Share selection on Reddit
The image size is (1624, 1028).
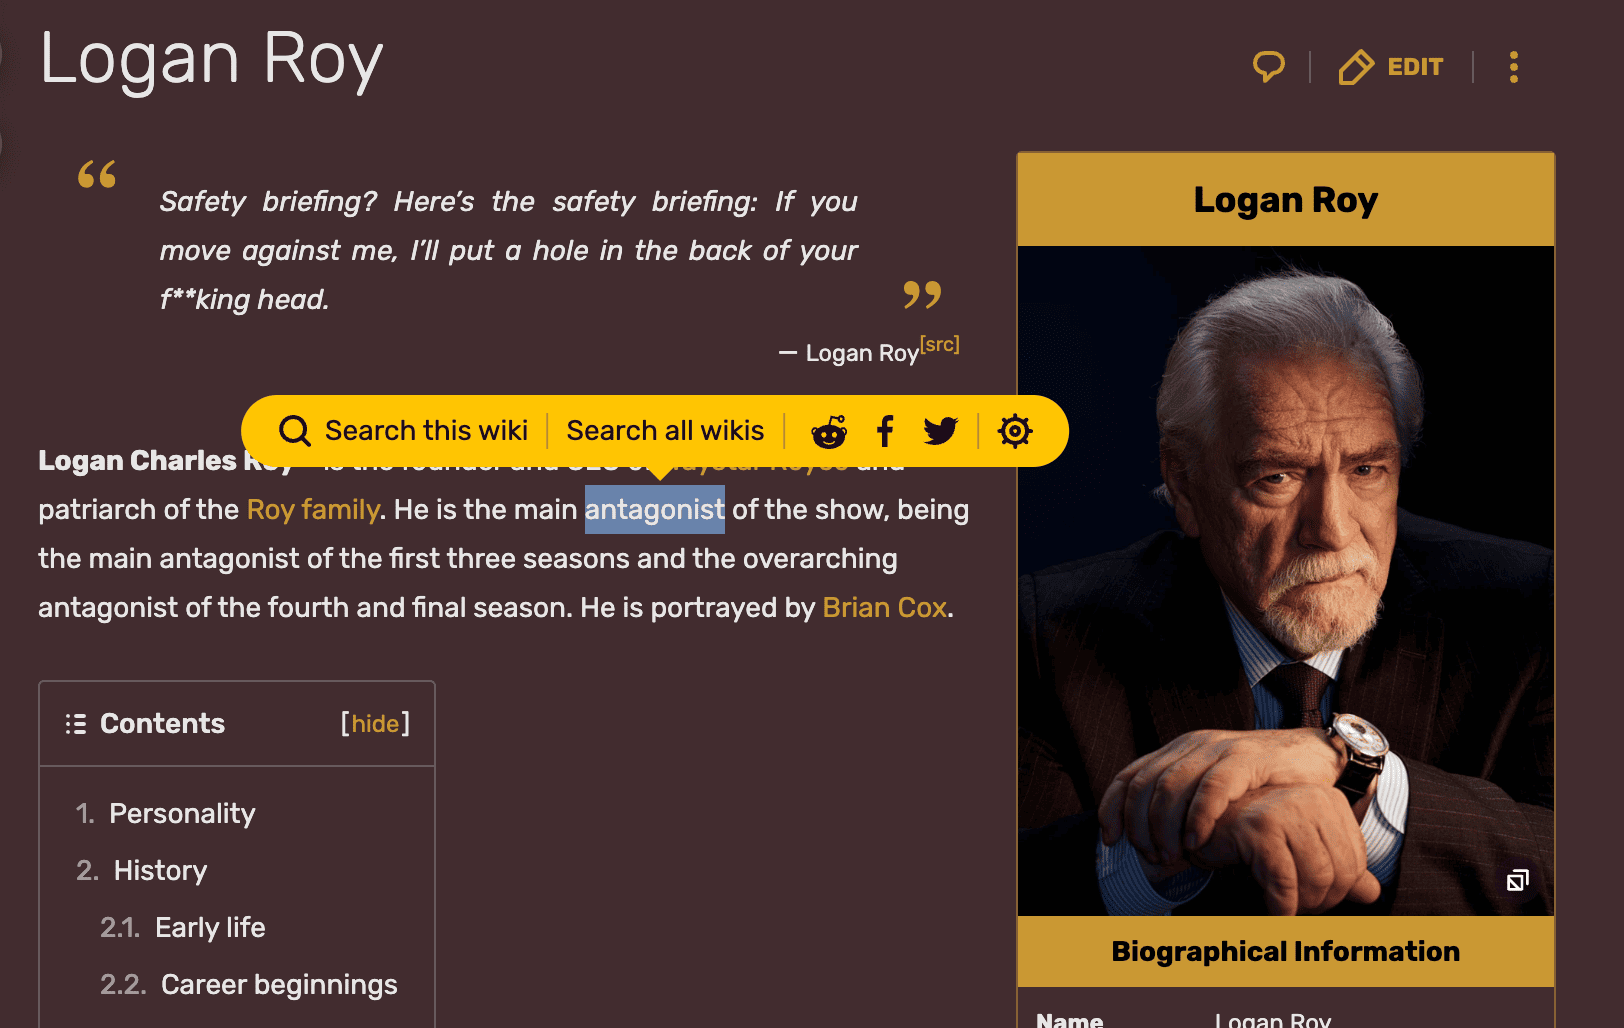click(828, 431)
